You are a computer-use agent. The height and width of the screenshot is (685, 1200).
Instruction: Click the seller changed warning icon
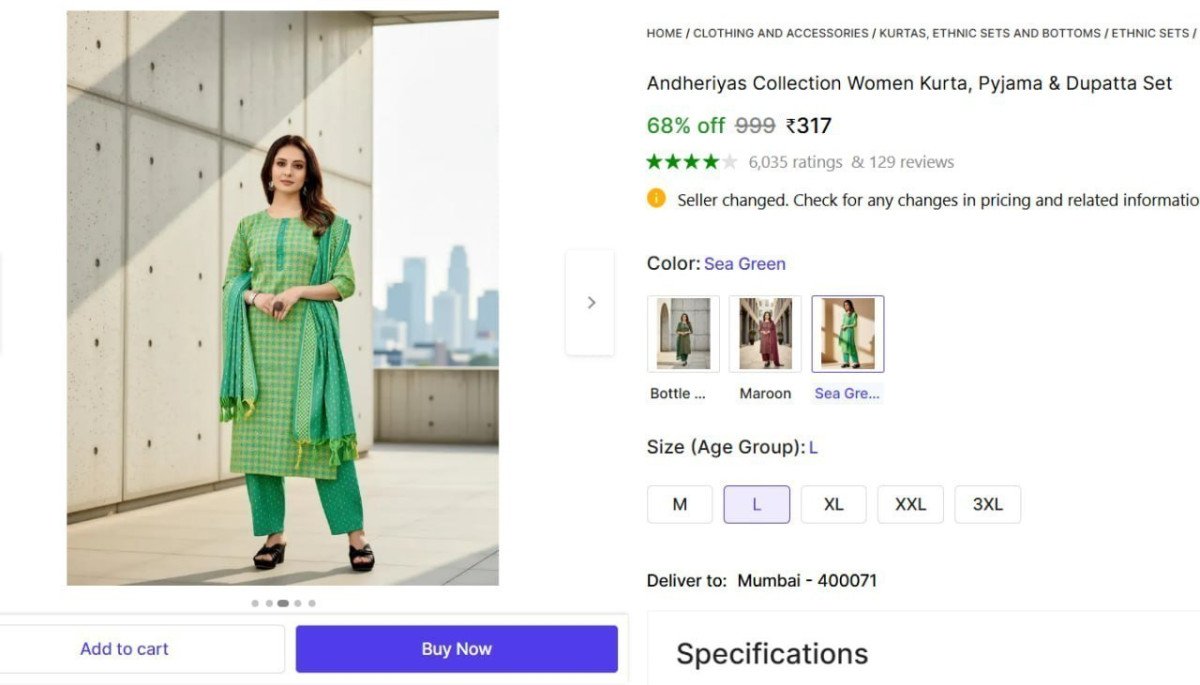tap(656, 199)
